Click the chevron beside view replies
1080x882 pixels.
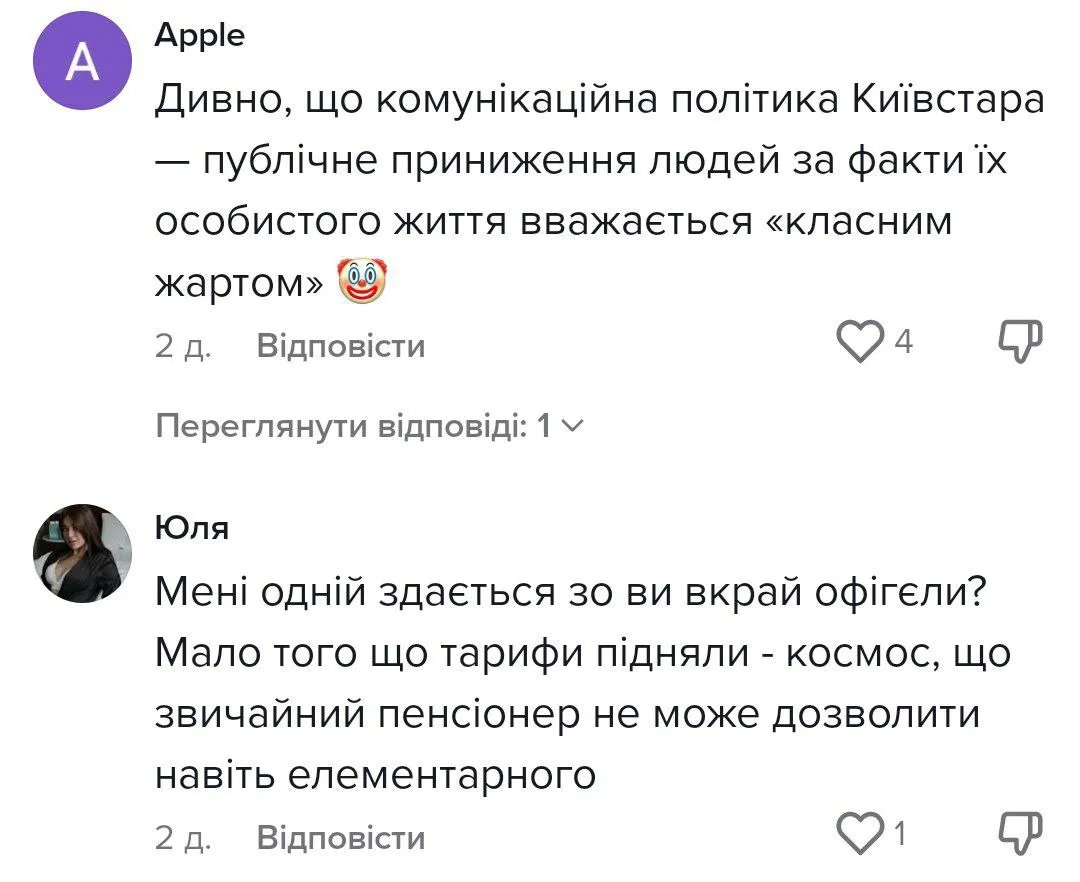[572, 427]
